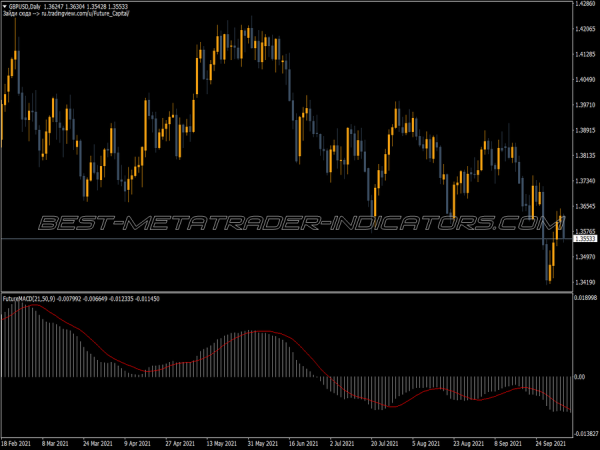The image size is (600, 450).
Task: Click the FutureMACD(21,50,9) indicator label
Action: point(29,298)
